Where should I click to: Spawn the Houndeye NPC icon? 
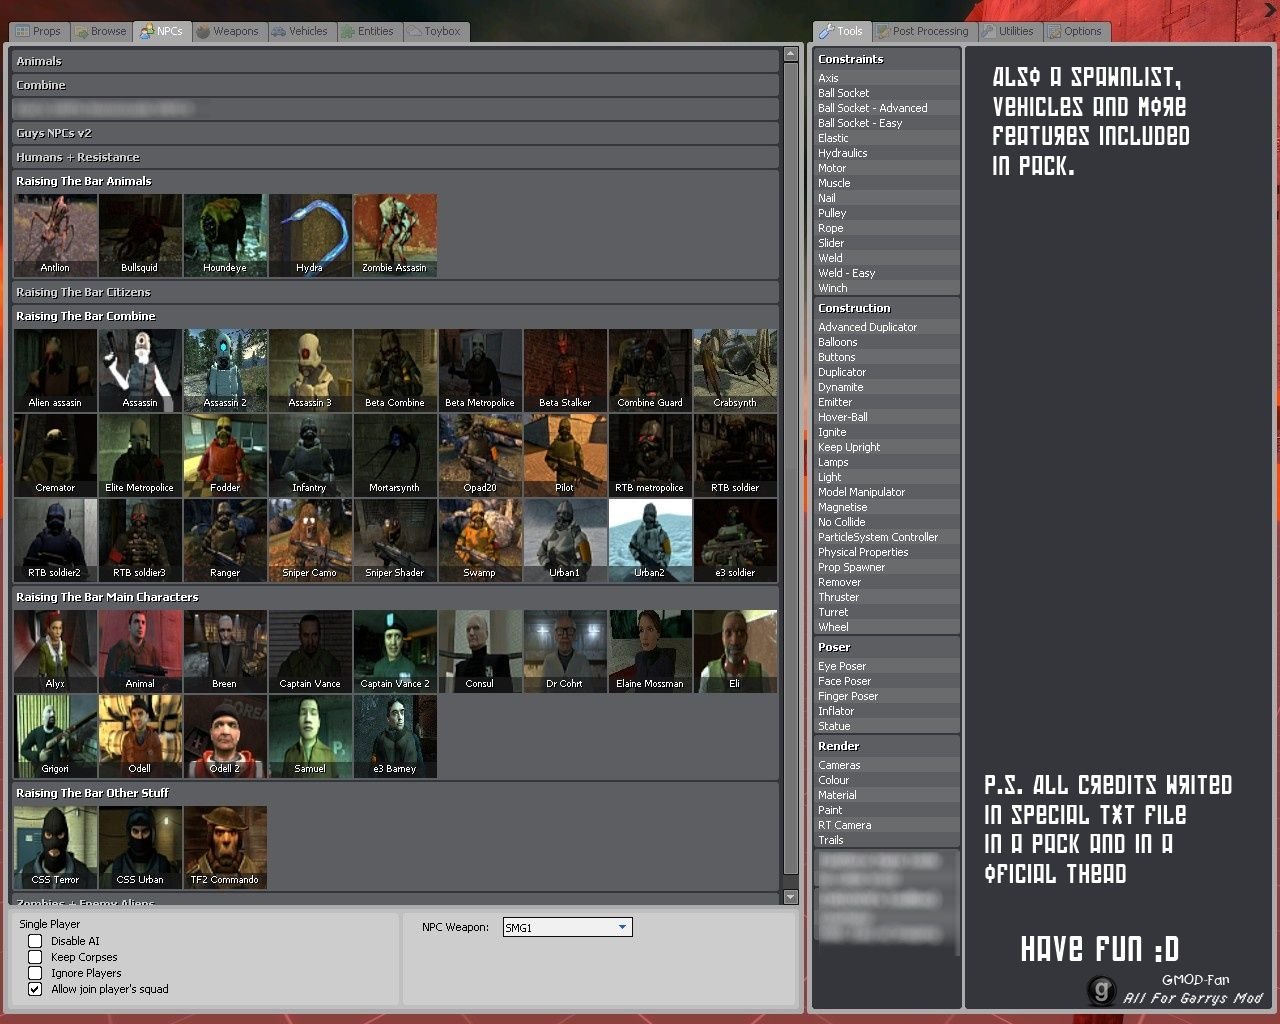(225, 235)
